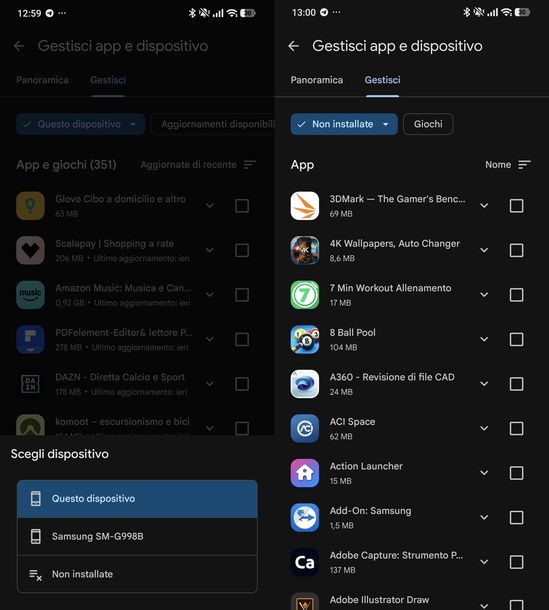This screenshot has height=610, width=549.
Task: Expand 8 Ball Pool details chevron
Action: pos(484,339)
